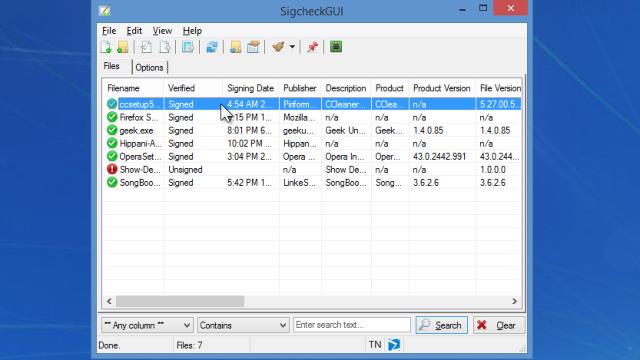The height and width of the screenshot is (360, 640).
Task: Select the OperaSet... filename cell
Action: click(x=140, y=157)
